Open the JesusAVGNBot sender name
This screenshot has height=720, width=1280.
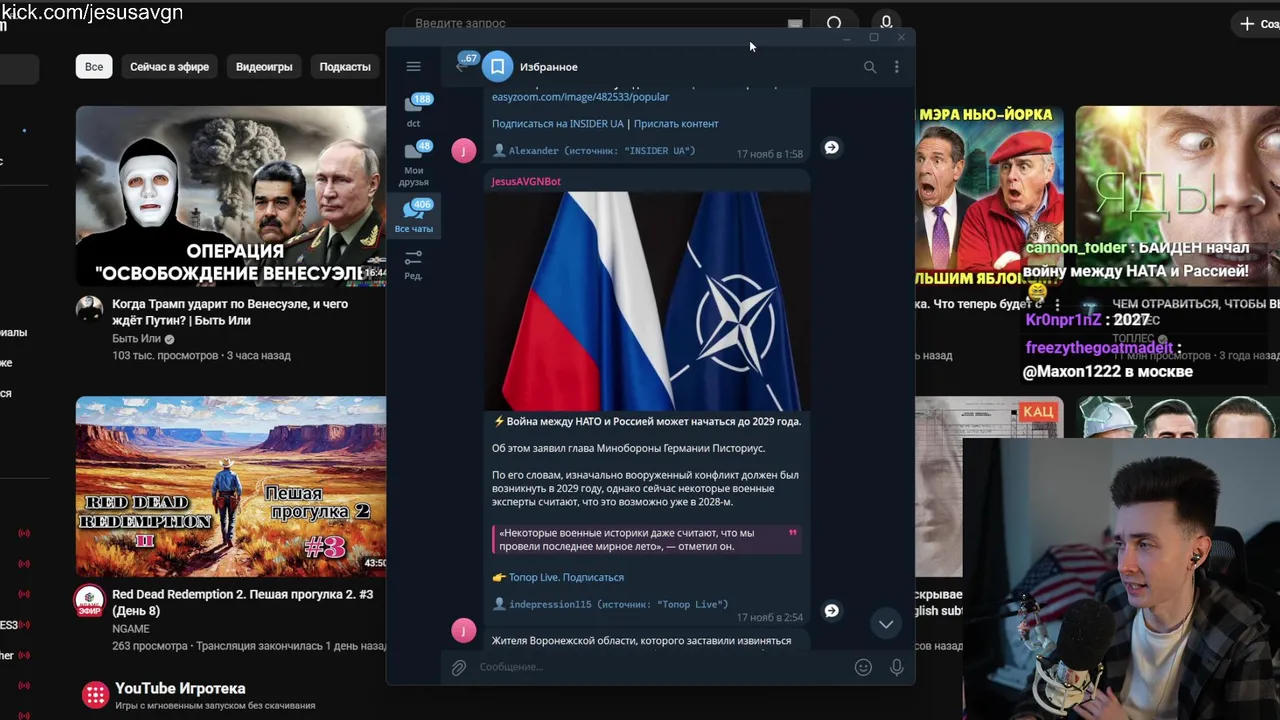point(526,181)
